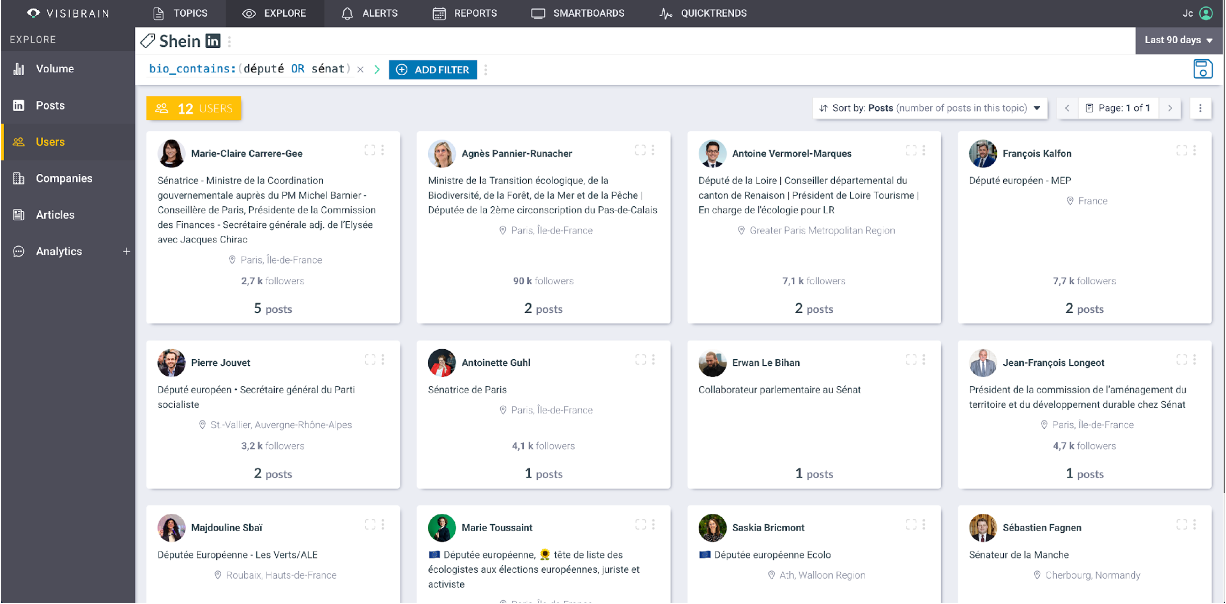This screenshot has width=1226, height=604.
Task: Open filter bar more options menu
Action: click(x=486, y=70)
